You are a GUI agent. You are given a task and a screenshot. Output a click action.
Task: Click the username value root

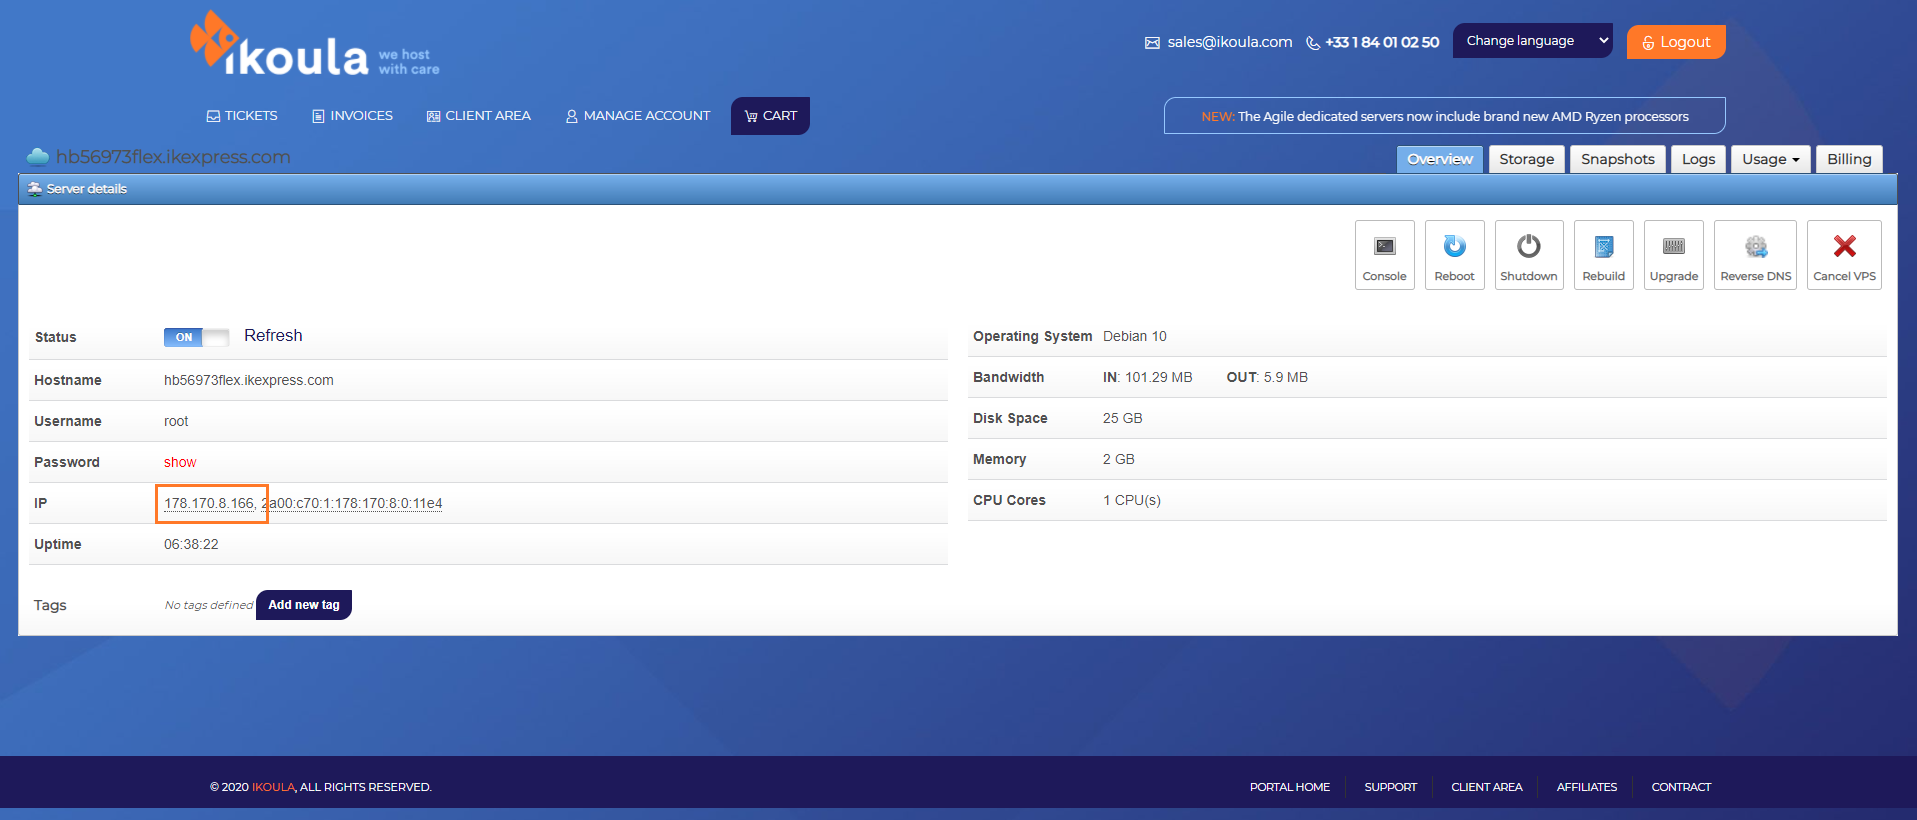tap(176, 421)
